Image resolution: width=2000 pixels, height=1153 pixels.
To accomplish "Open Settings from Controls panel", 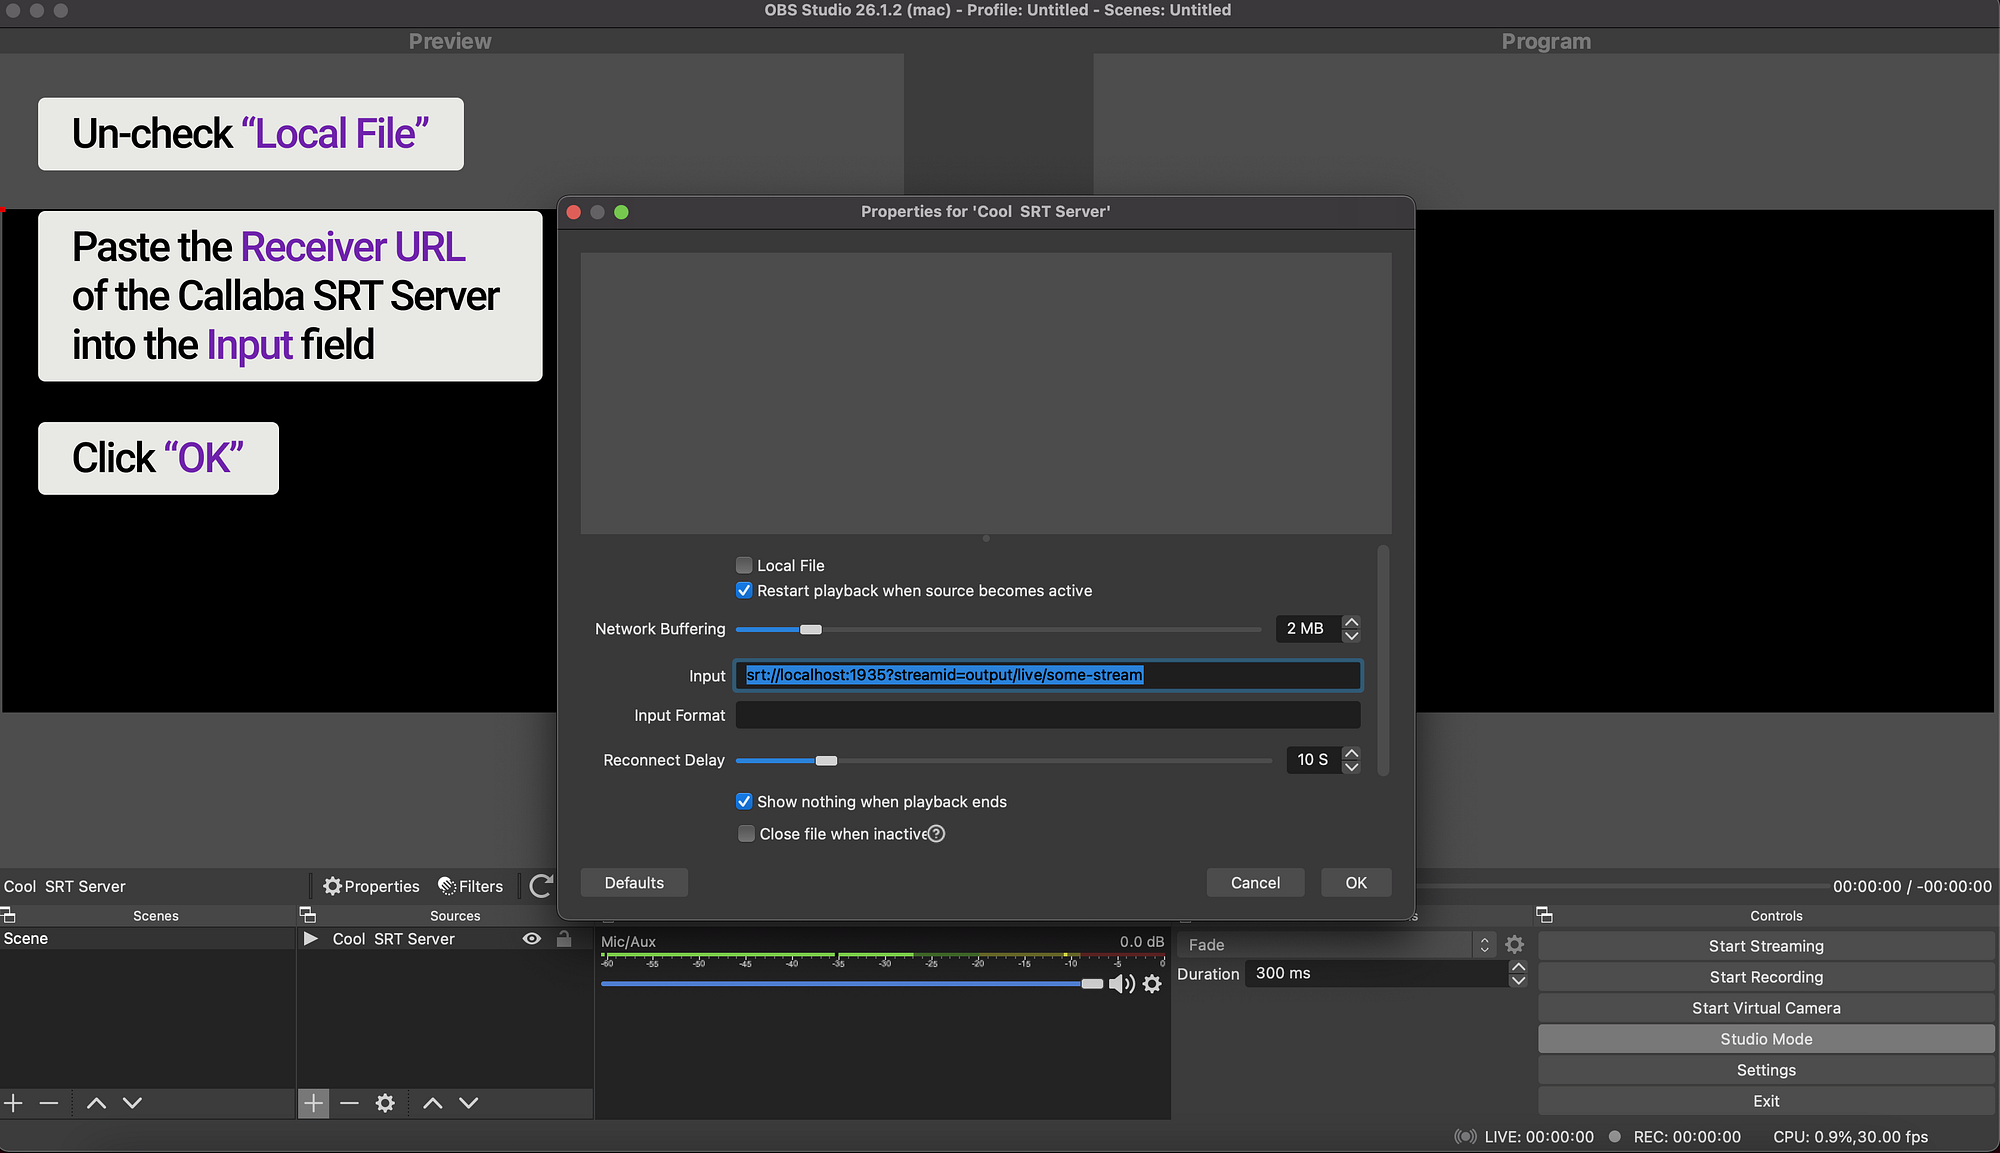I will pos(1766,1070).
